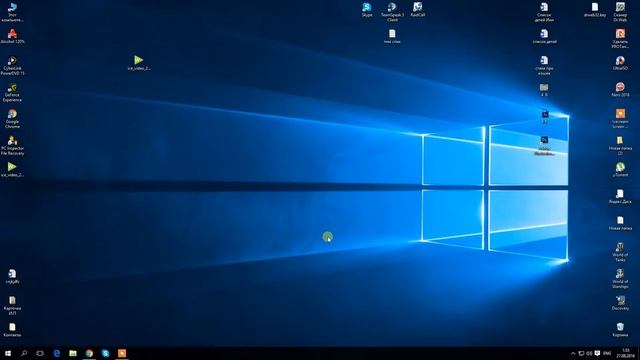The width and height of the screenshot is (640, 360).
Task: Select the cvjkjdfv document icon
Action: coord(12,276)
